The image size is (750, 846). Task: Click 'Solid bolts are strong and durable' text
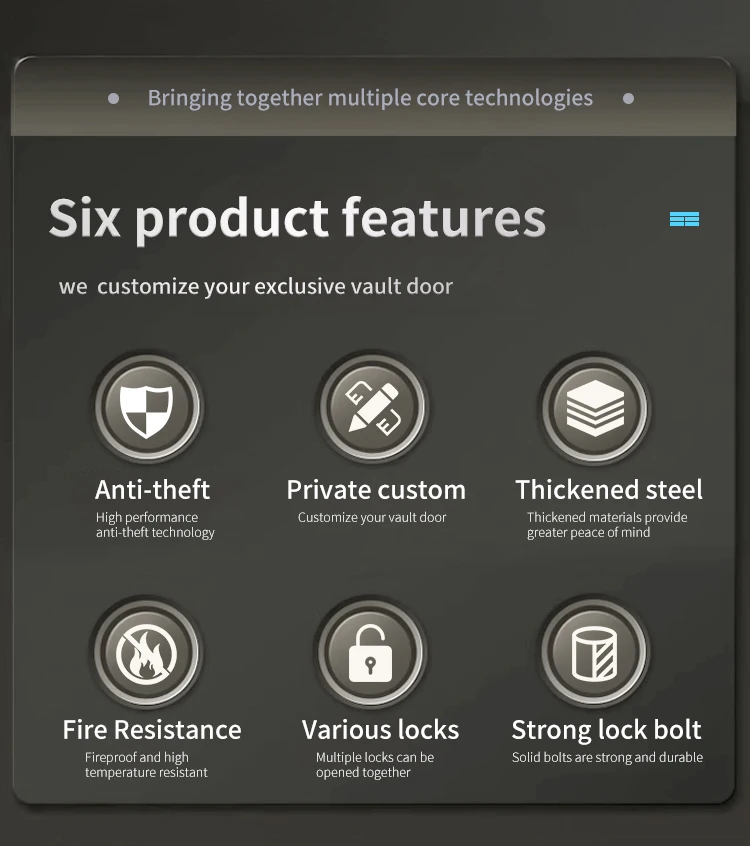point(607,758)
